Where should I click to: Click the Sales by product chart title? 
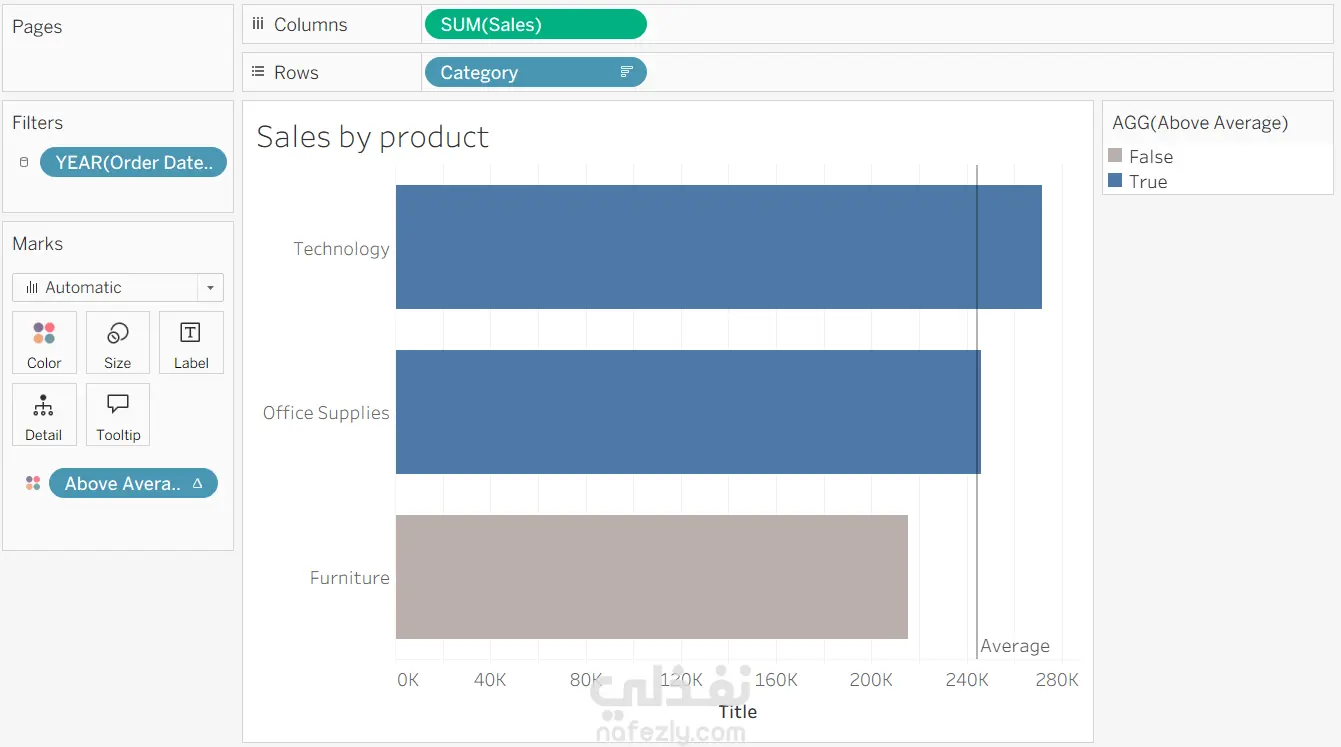coord(372,137)
